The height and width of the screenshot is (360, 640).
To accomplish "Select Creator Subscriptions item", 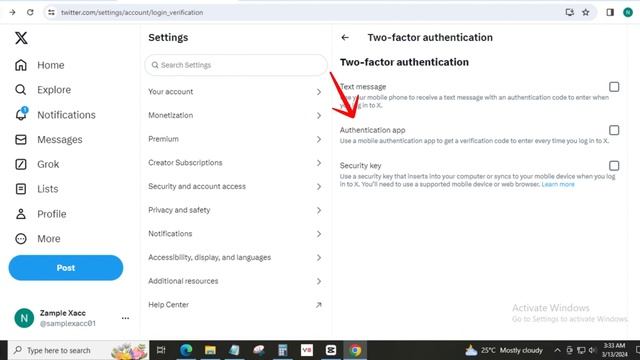I will point(236,163).
